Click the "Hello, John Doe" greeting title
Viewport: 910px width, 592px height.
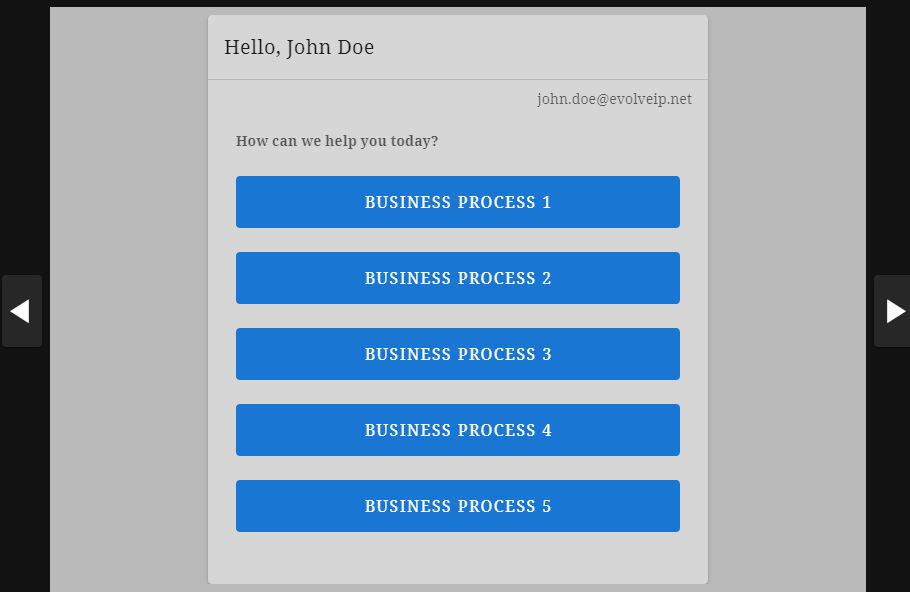click(299, 47)
